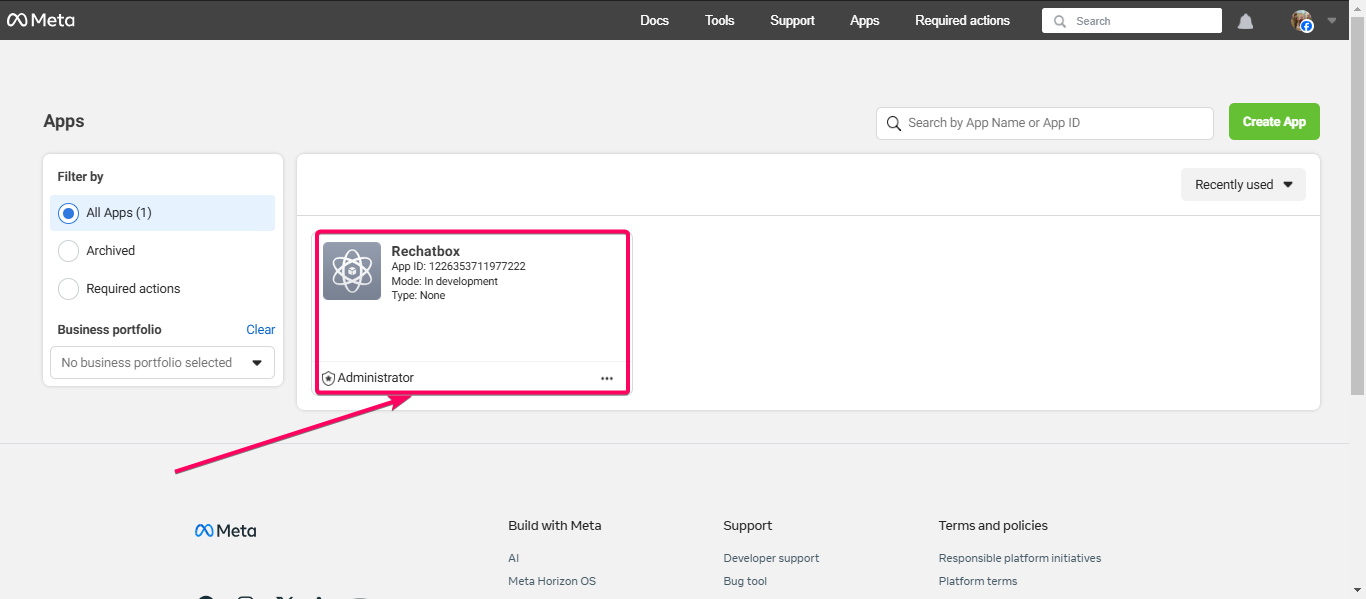Click the 'Filter by' heading
The width and height of the screenshot is (1366, 599).
[80, 177]
